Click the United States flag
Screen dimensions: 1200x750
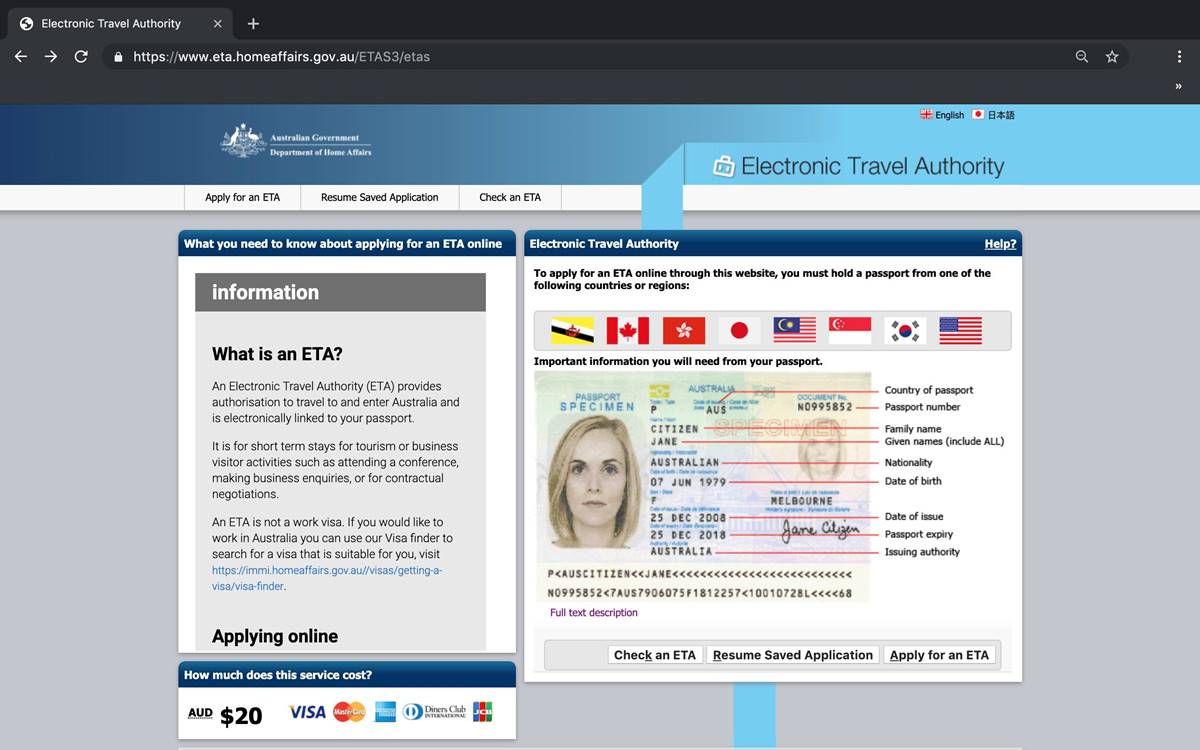tap(961, 331)
